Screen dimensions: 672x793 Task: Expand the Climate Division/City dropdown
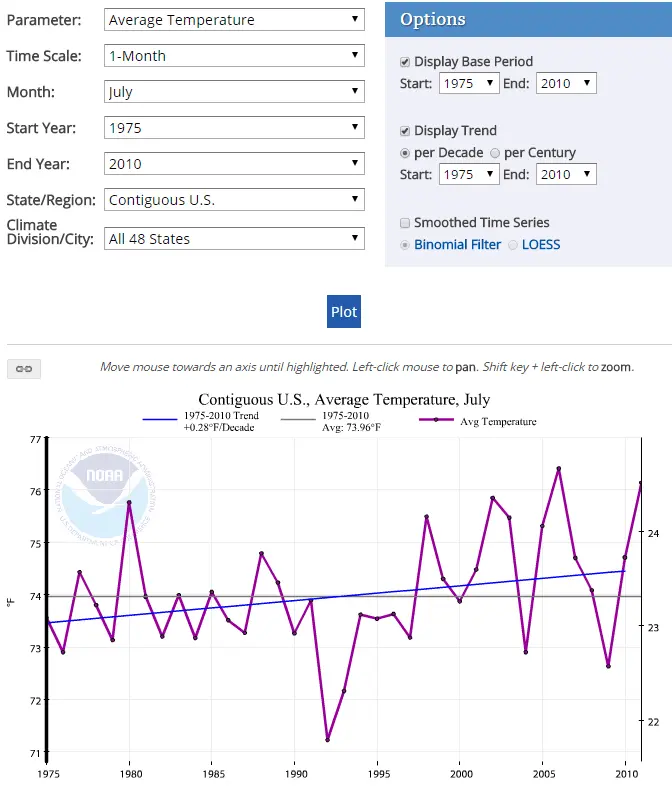pyautogui.click(x=234, y=239)
